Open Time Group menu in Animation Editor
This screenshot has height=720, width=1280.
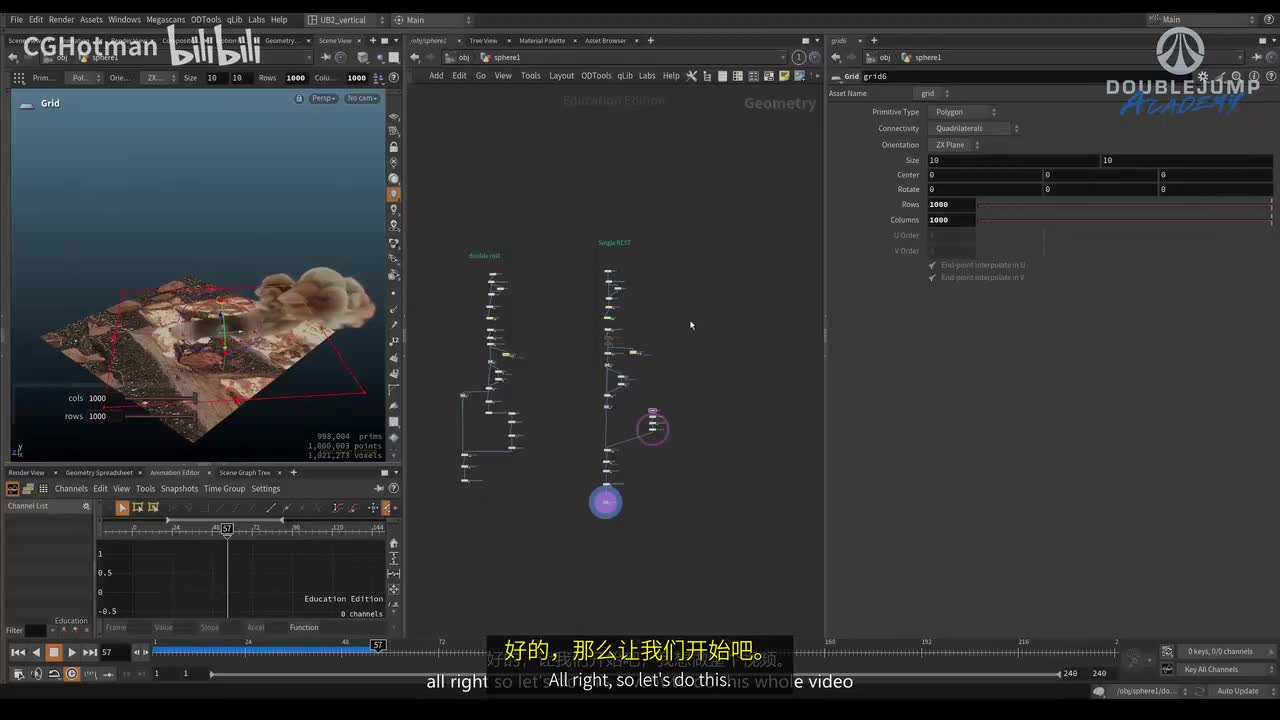click(x=224, y=489)
